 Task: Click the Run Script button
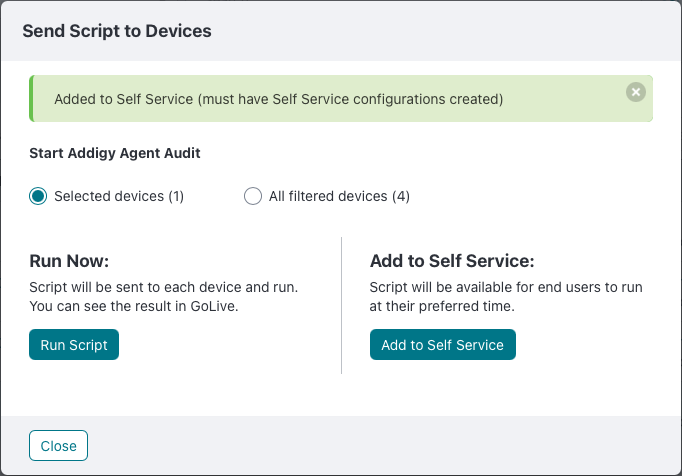(74, 345)
